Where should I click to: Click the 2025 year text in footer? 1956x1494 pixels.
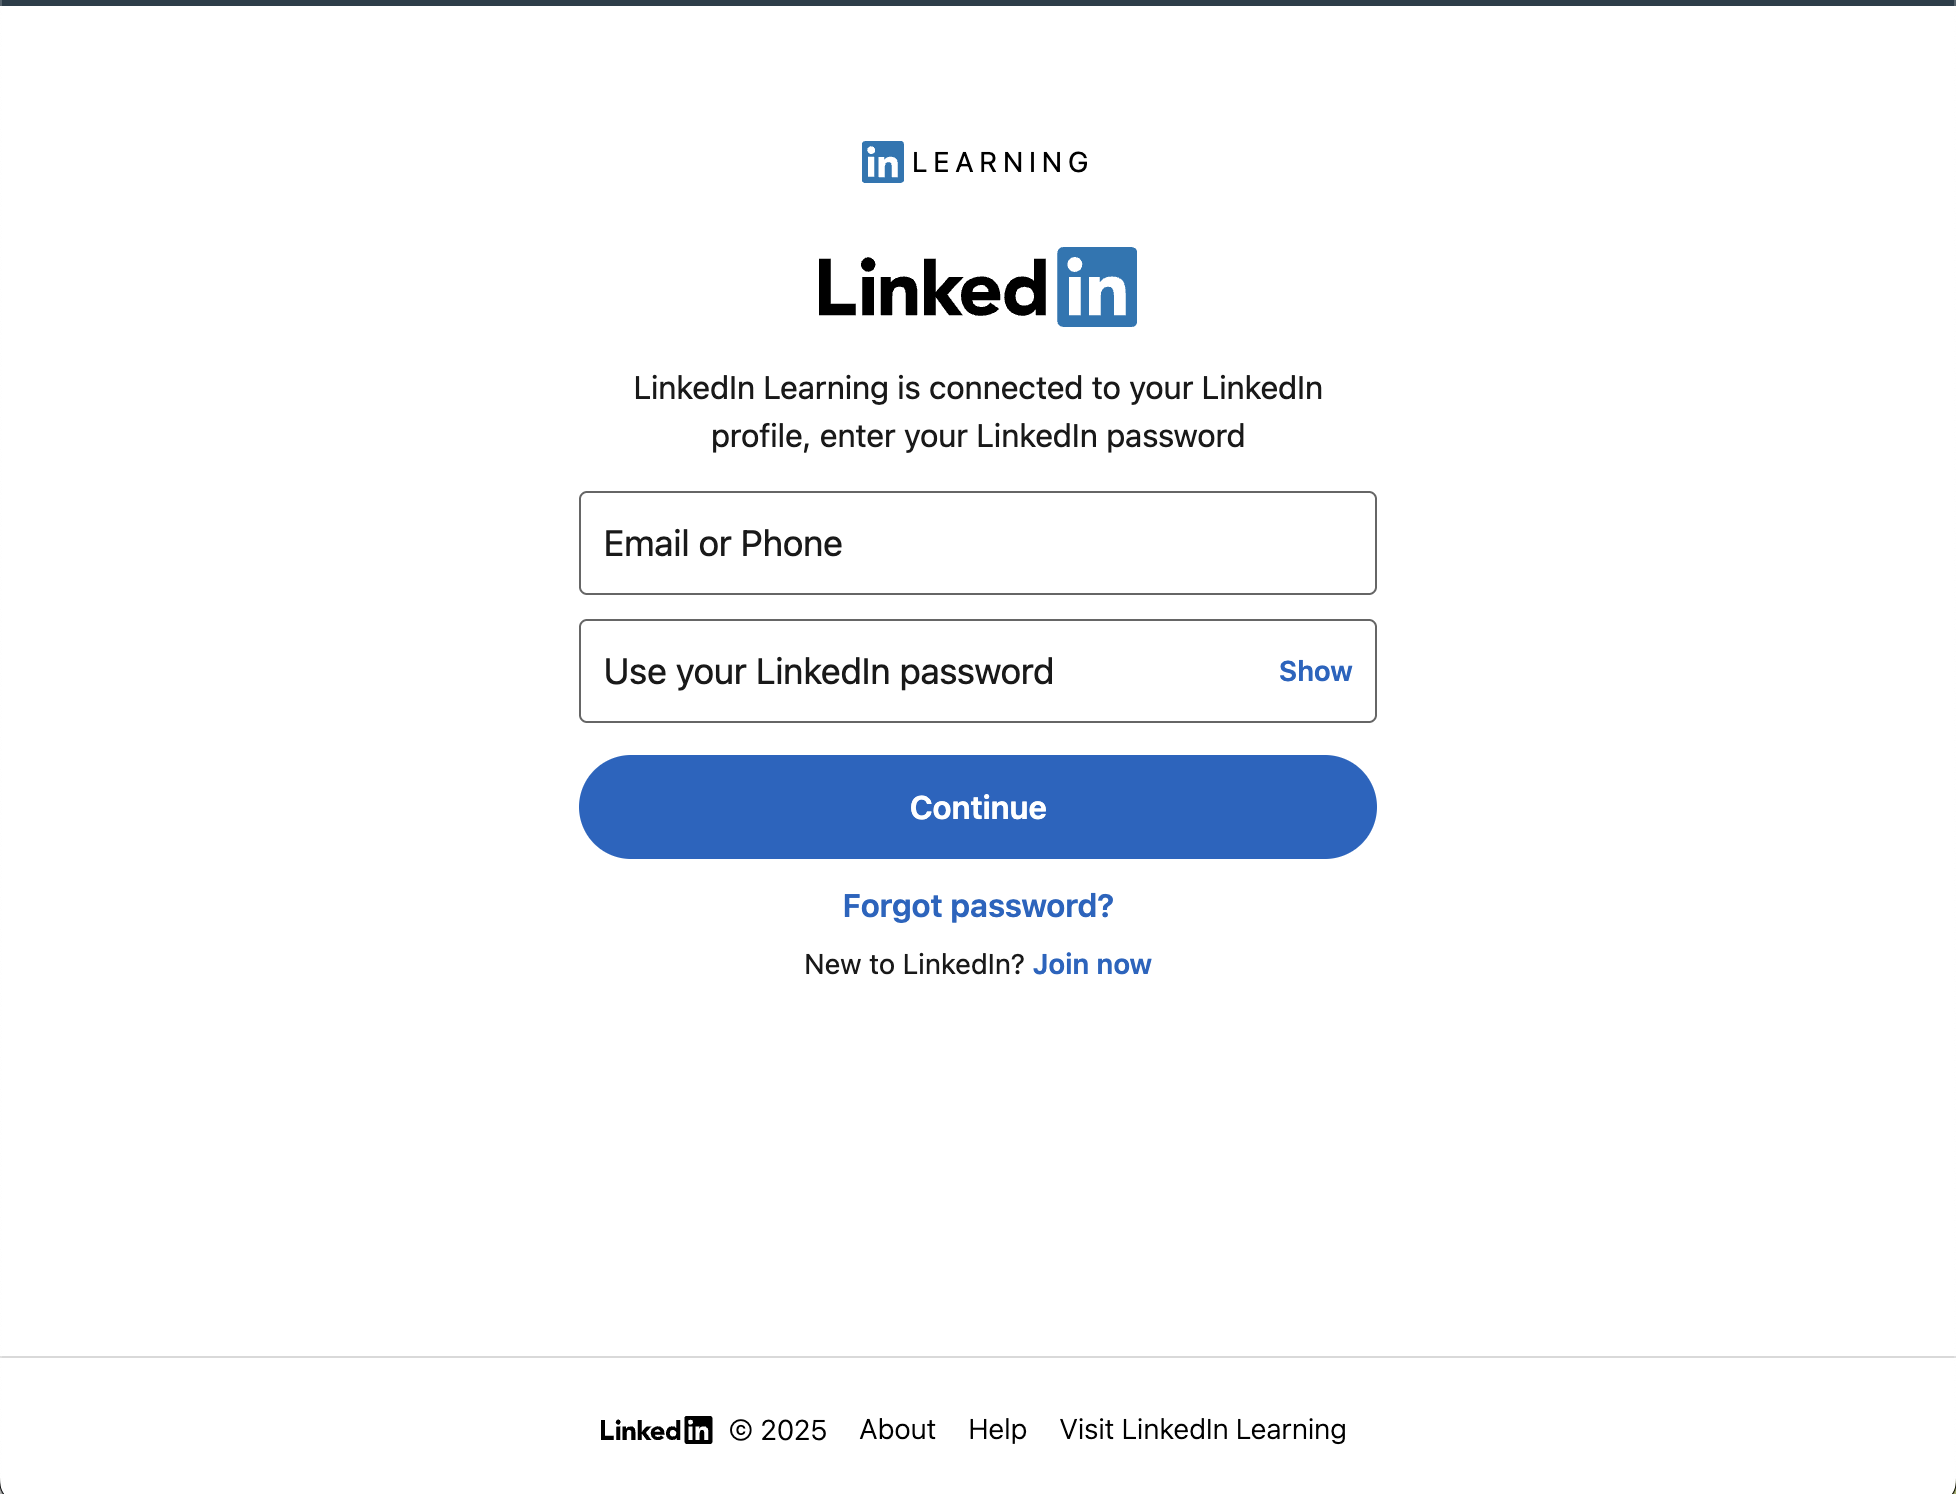[x=793, y=1431]
